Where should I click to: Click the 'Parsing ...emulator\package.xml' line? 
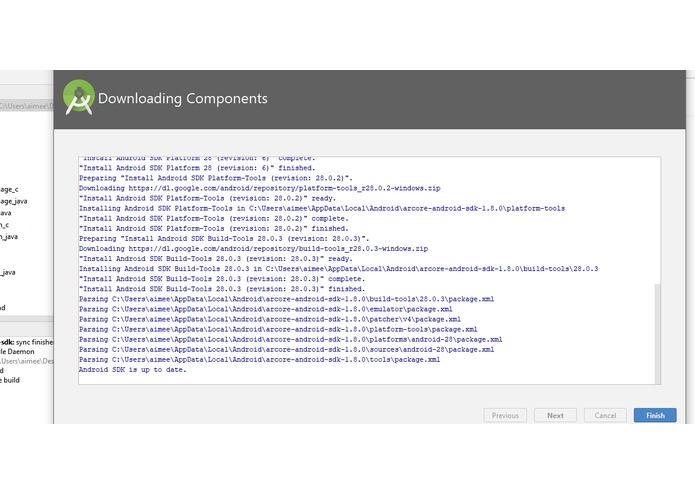(266, 309)
